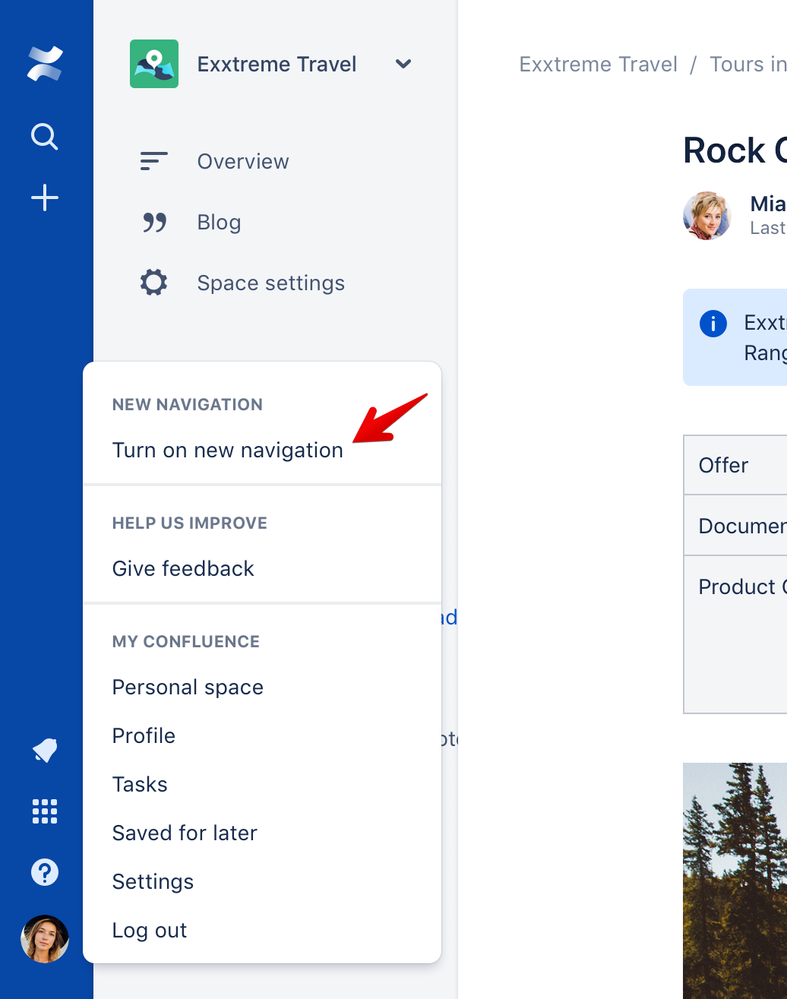Select Log out from the menu
This screenshot has height=999, width=787.
point(149,930)
